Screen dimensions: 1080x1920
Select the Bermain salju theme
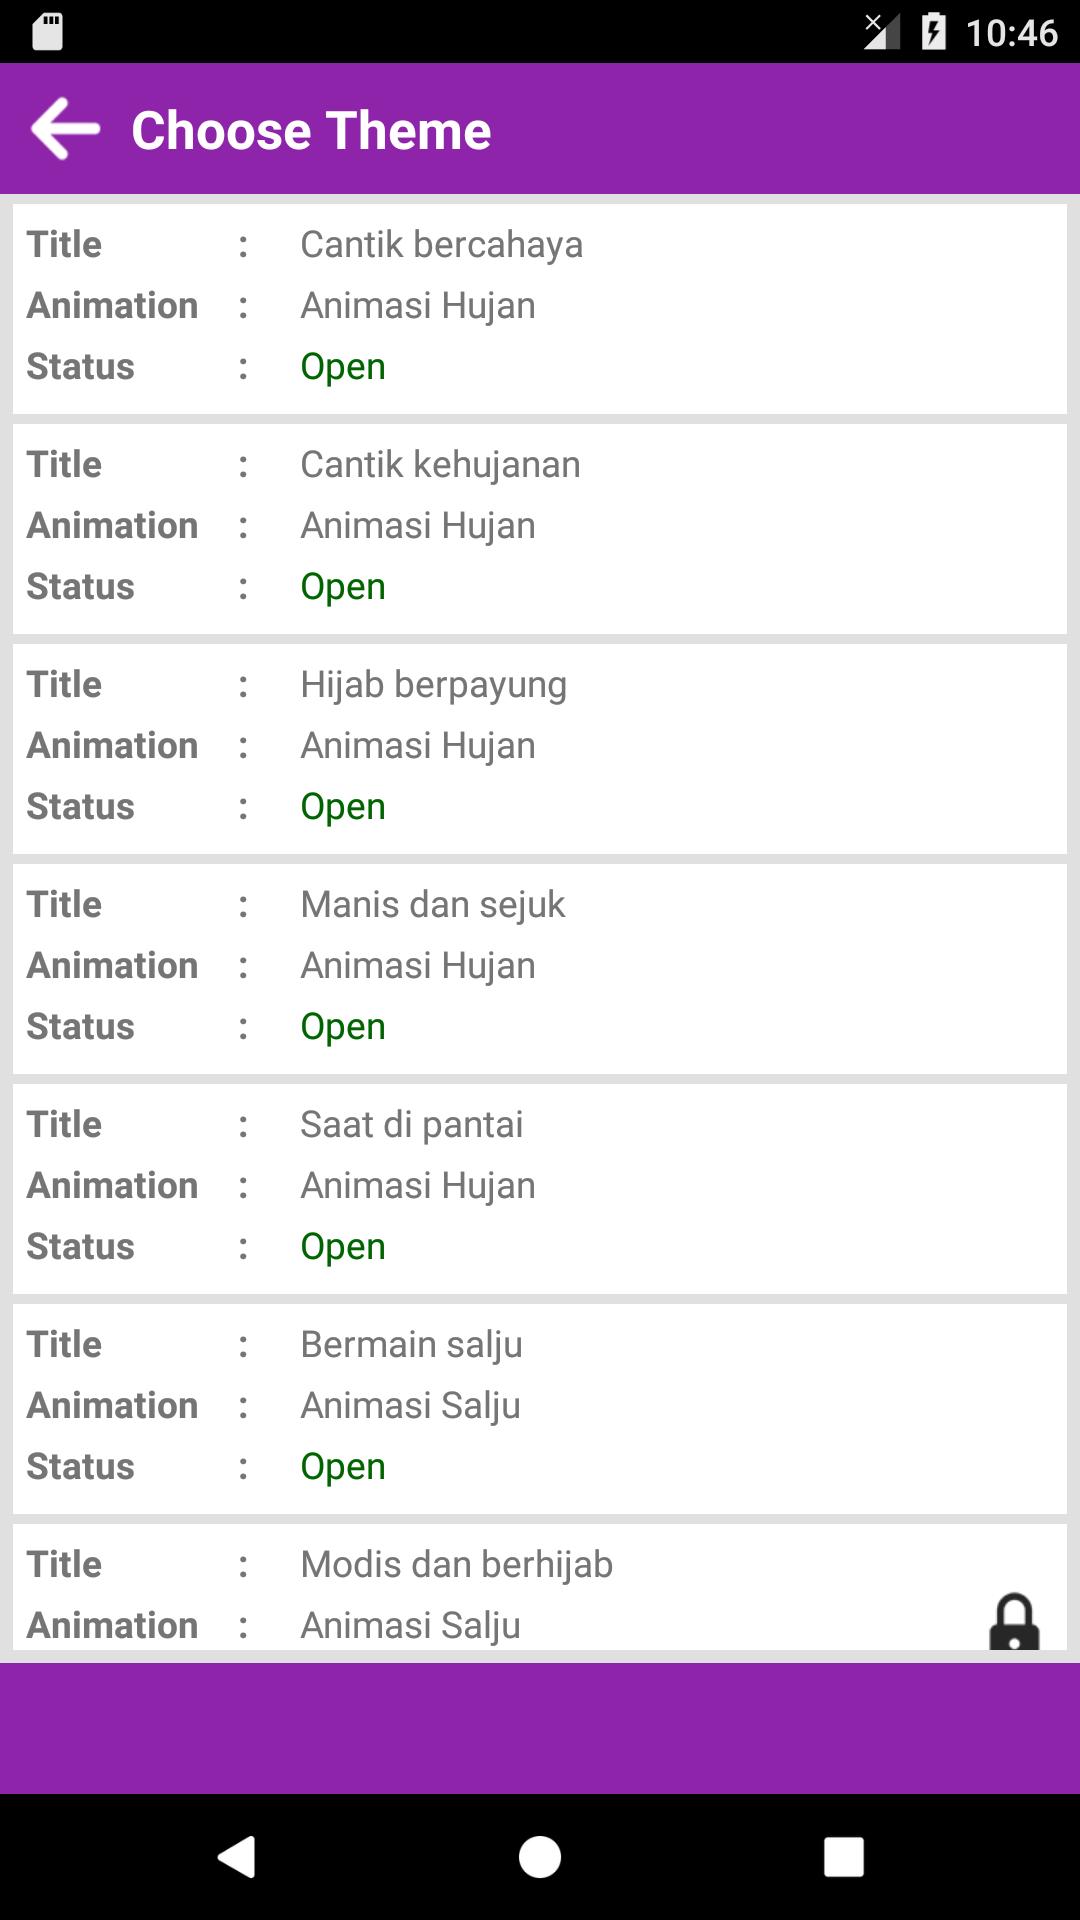540,1409
